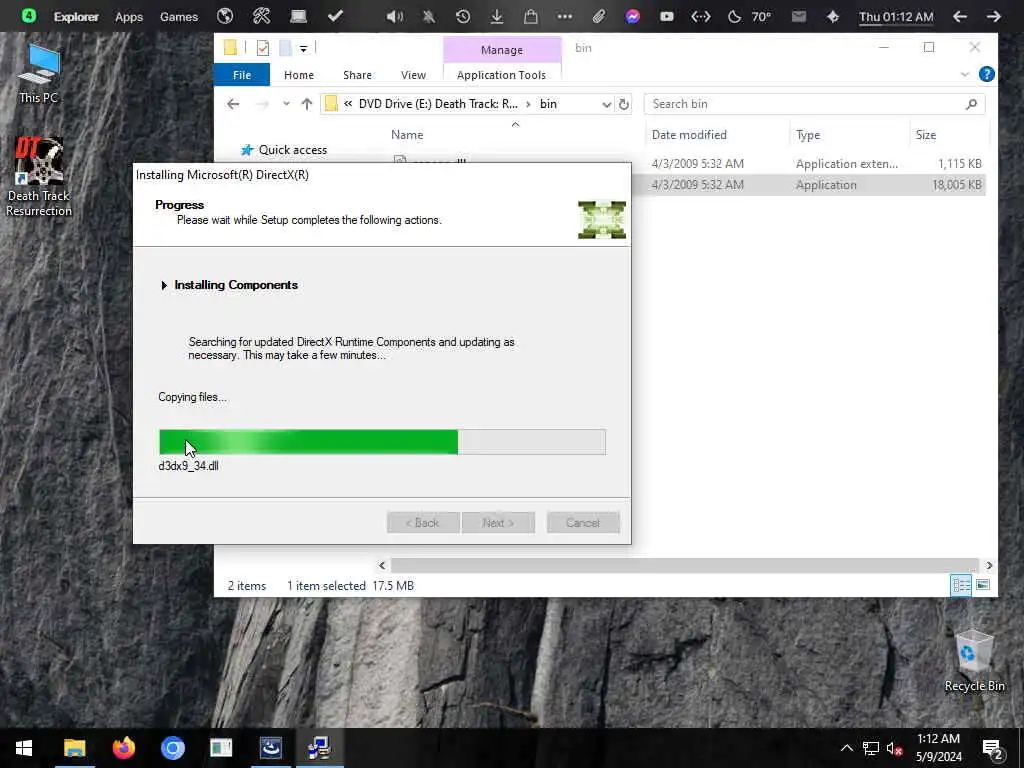This screenshot has width=1024, height=768.
Task: Select the Death Track Resurrection desktop shortcut
Action: [x=39, y=176]
